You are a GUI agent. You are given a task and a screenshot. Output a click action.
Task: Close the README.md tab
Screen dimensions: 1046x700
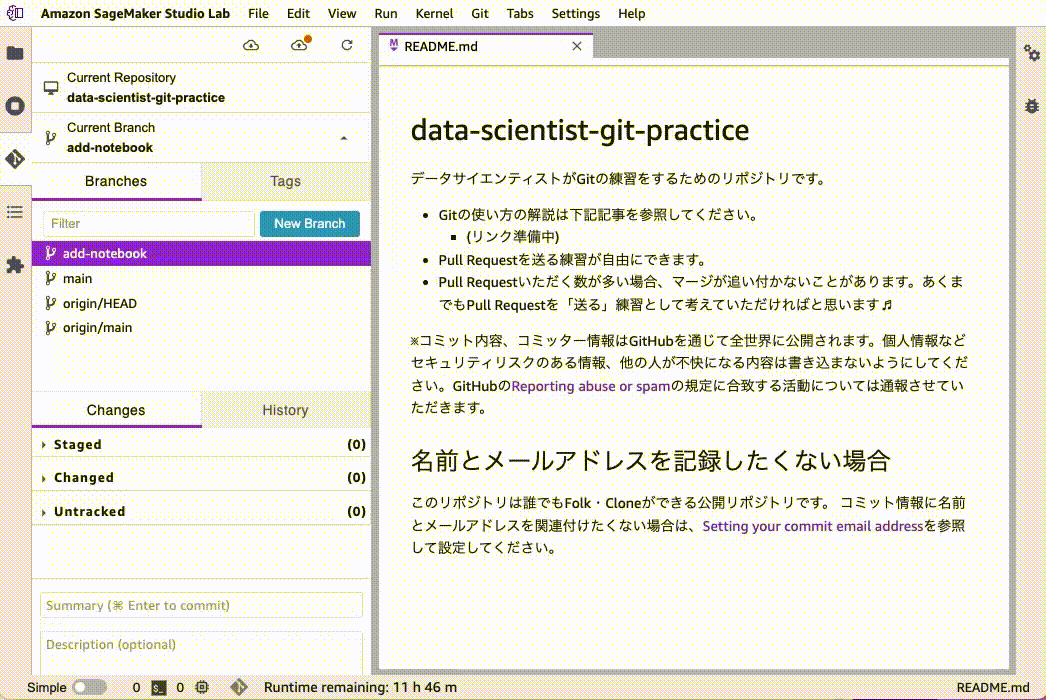click(577, 46)
